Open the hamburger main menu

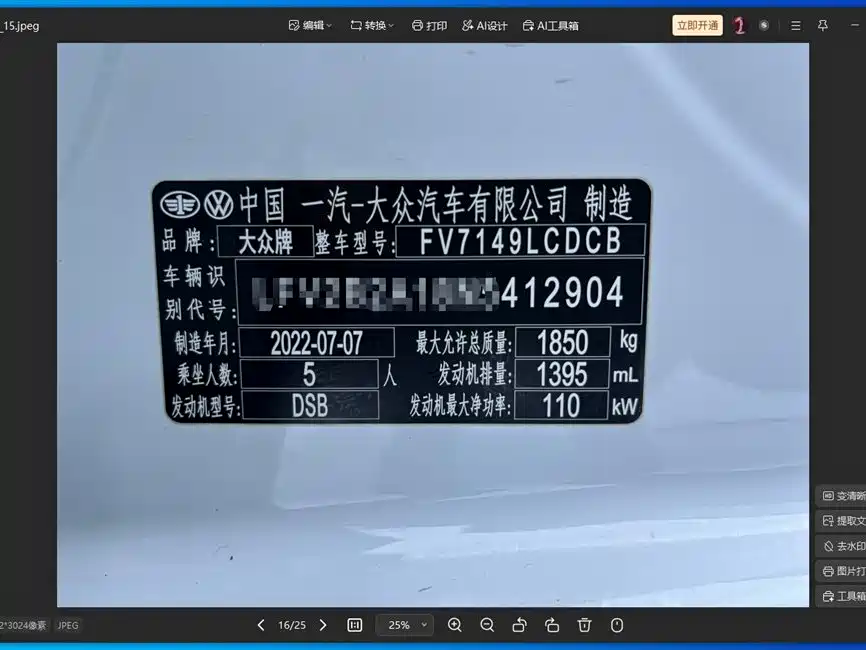795,25
